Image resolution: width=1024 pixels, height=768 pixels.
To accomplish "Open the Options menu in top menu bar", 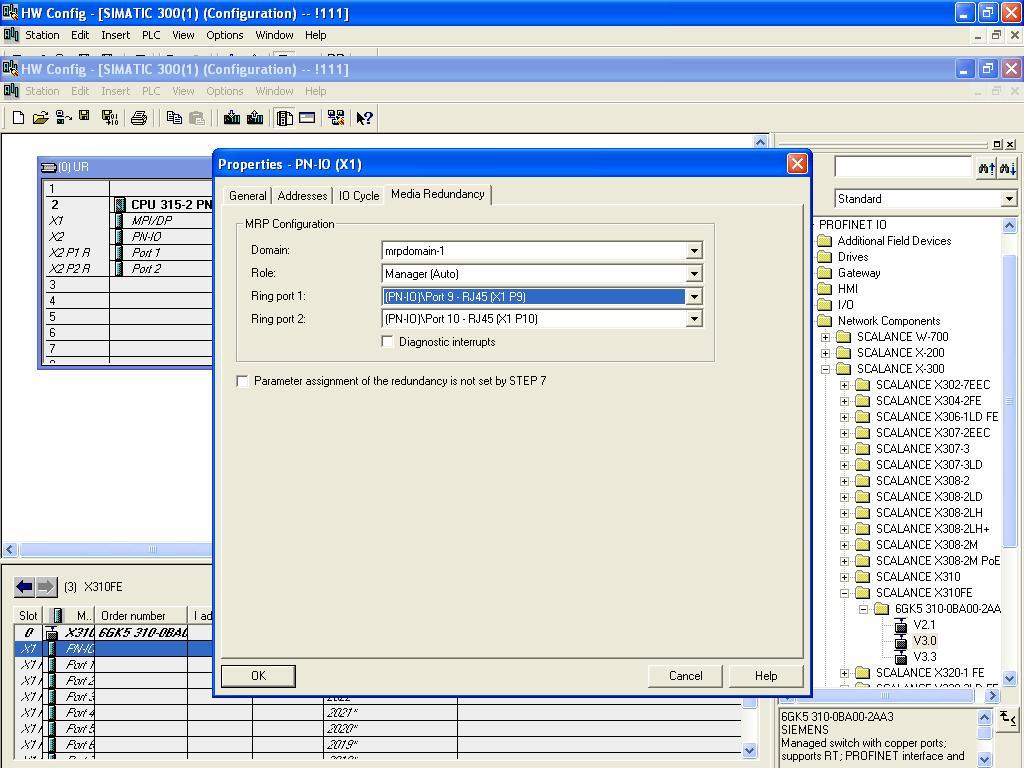I will (225, 35).
